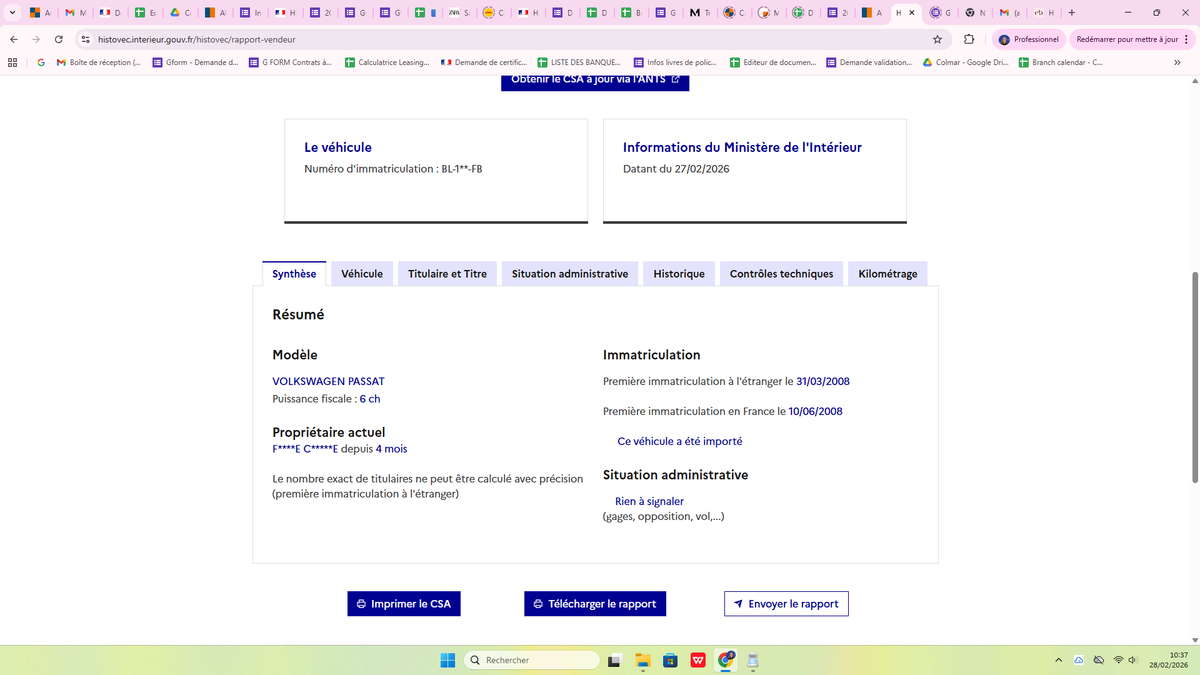Bookmark this page with the star icon
The image size is (1200, 675).
pyautogui.click(x=937, y=39)
